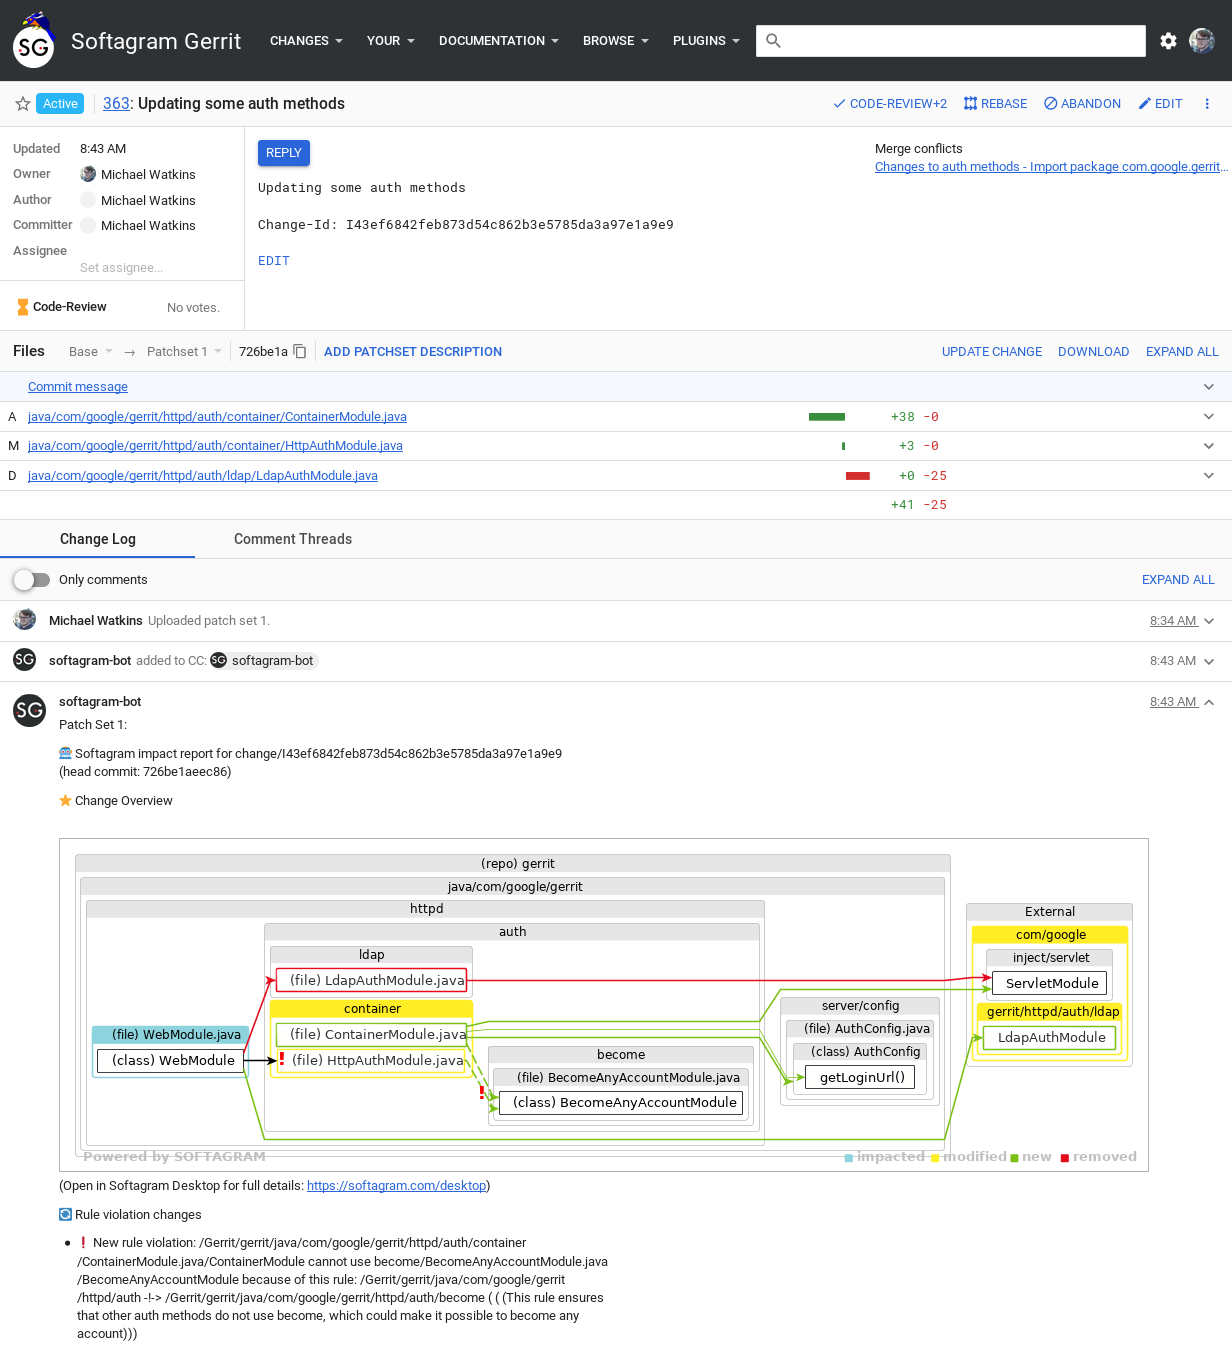Open the YOUR dropdown menu
Image resolution: width=1232 pixels, height=1346 pixels.
click(390, 41)
